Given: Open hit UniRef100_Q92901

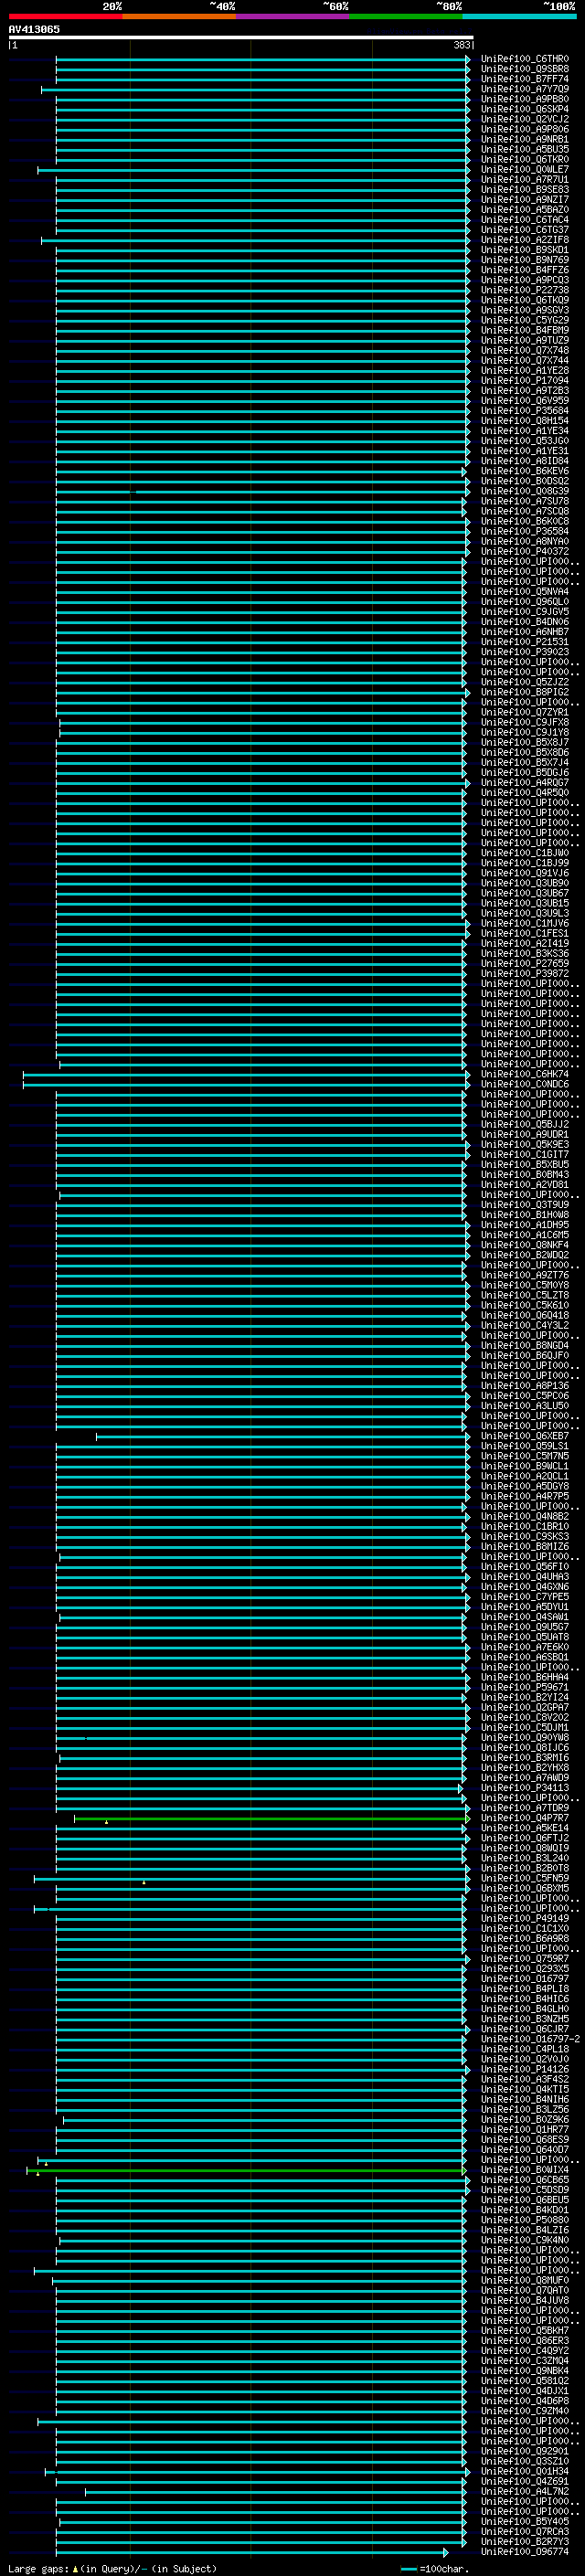Looking at the screenshot, I should click(x=525, y=2451).
